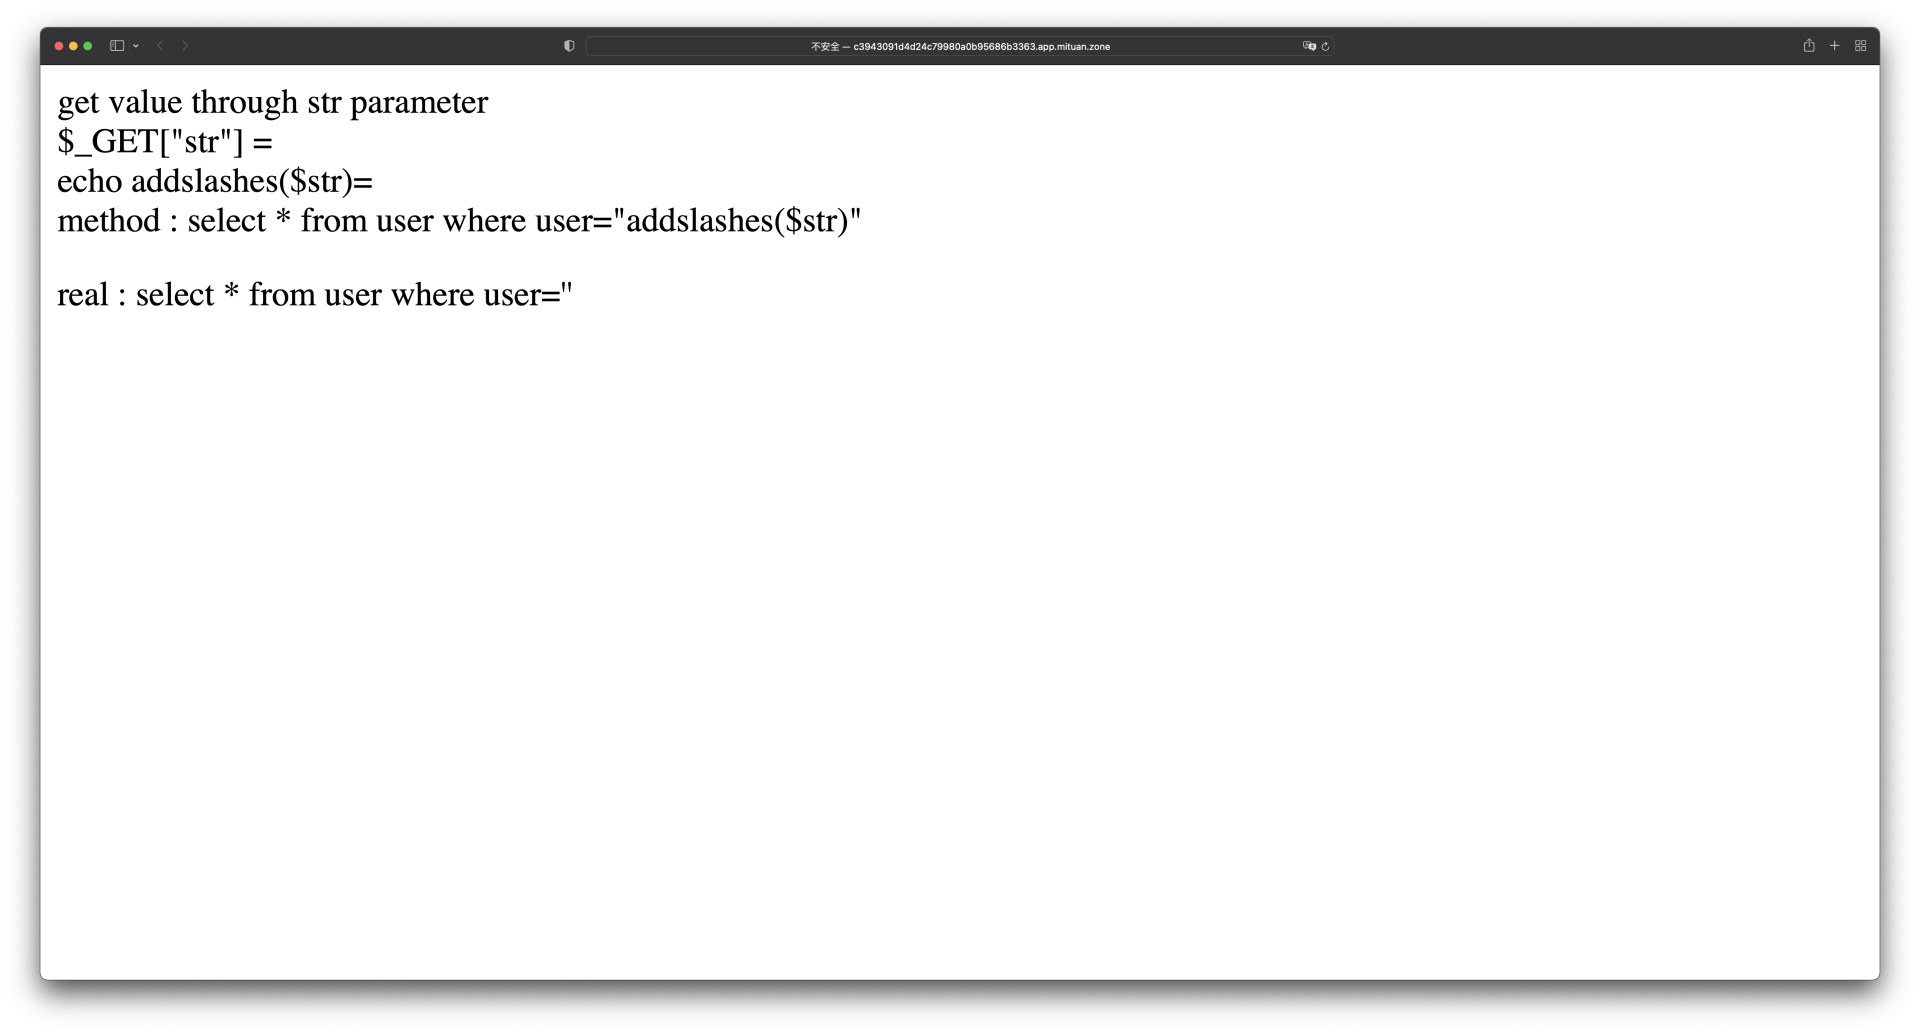Minimize the window with yellow button
The height and width of the screenshot is (1033, 1920).
[73, 46]
